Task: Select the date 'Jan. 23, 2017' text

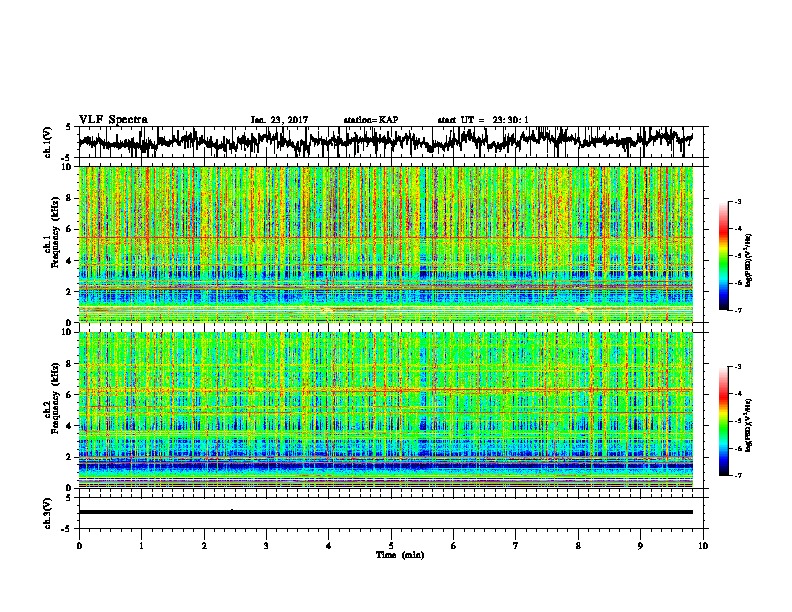Action: click(x=279, y=120)
